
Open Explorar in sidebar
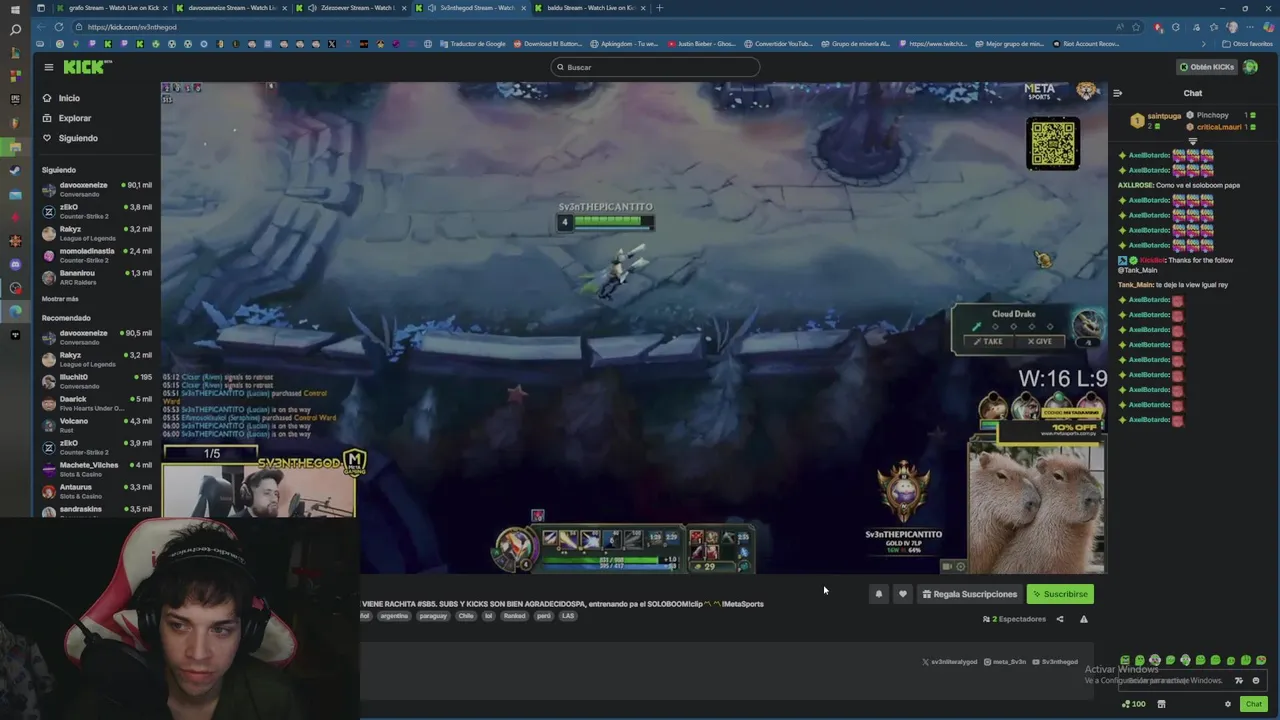click(66, 118)
